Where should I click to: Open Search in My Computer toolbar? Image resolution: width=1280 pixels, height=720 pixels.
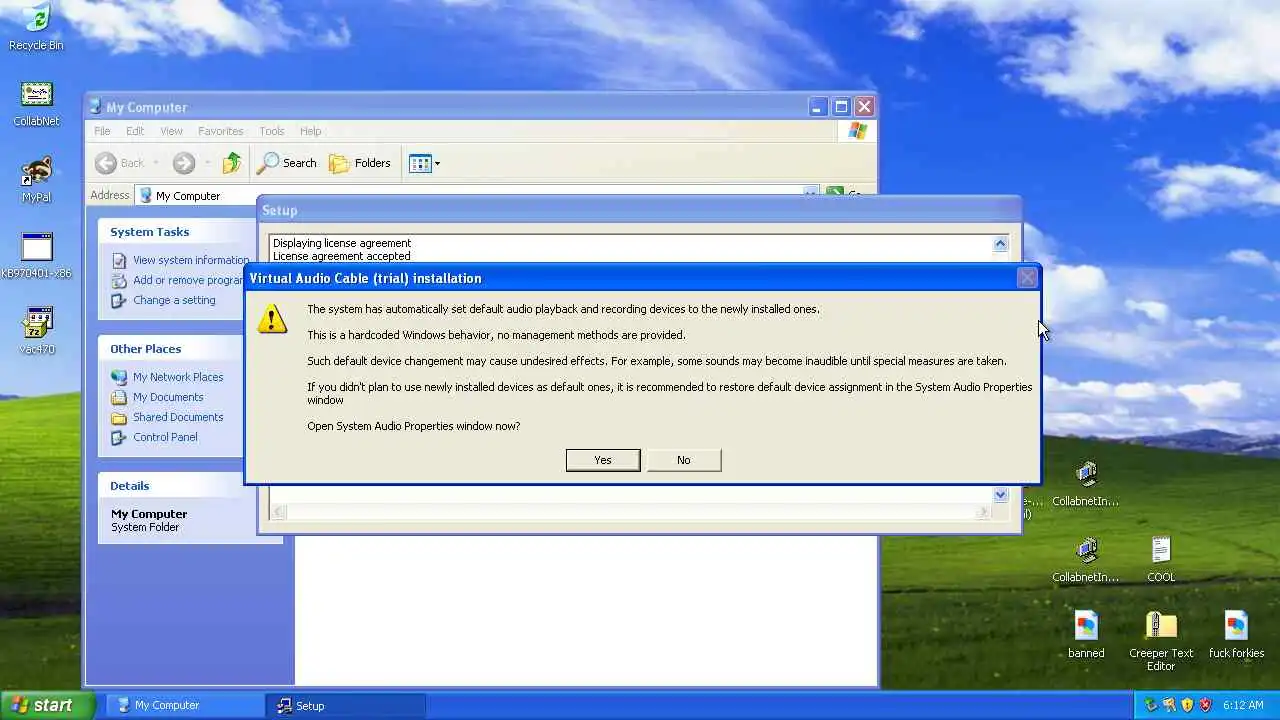(287, 163)
